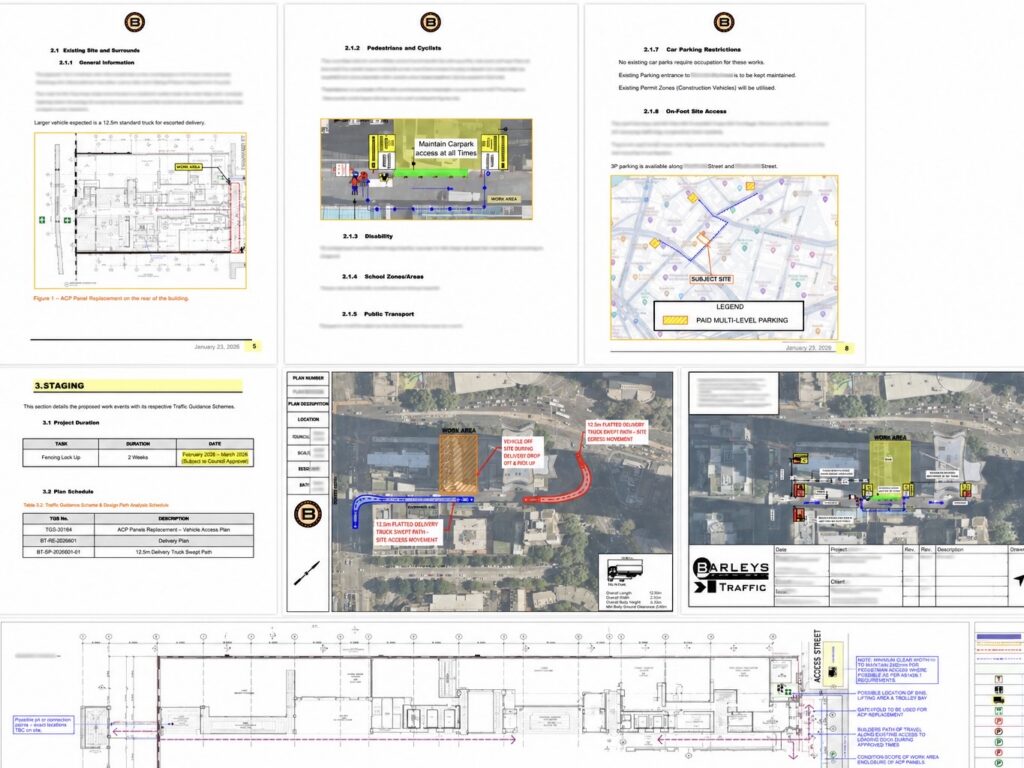Click 'PLAN NUMBER' title block label
This screenshot has height=768, width=1024.
(308, 378)
